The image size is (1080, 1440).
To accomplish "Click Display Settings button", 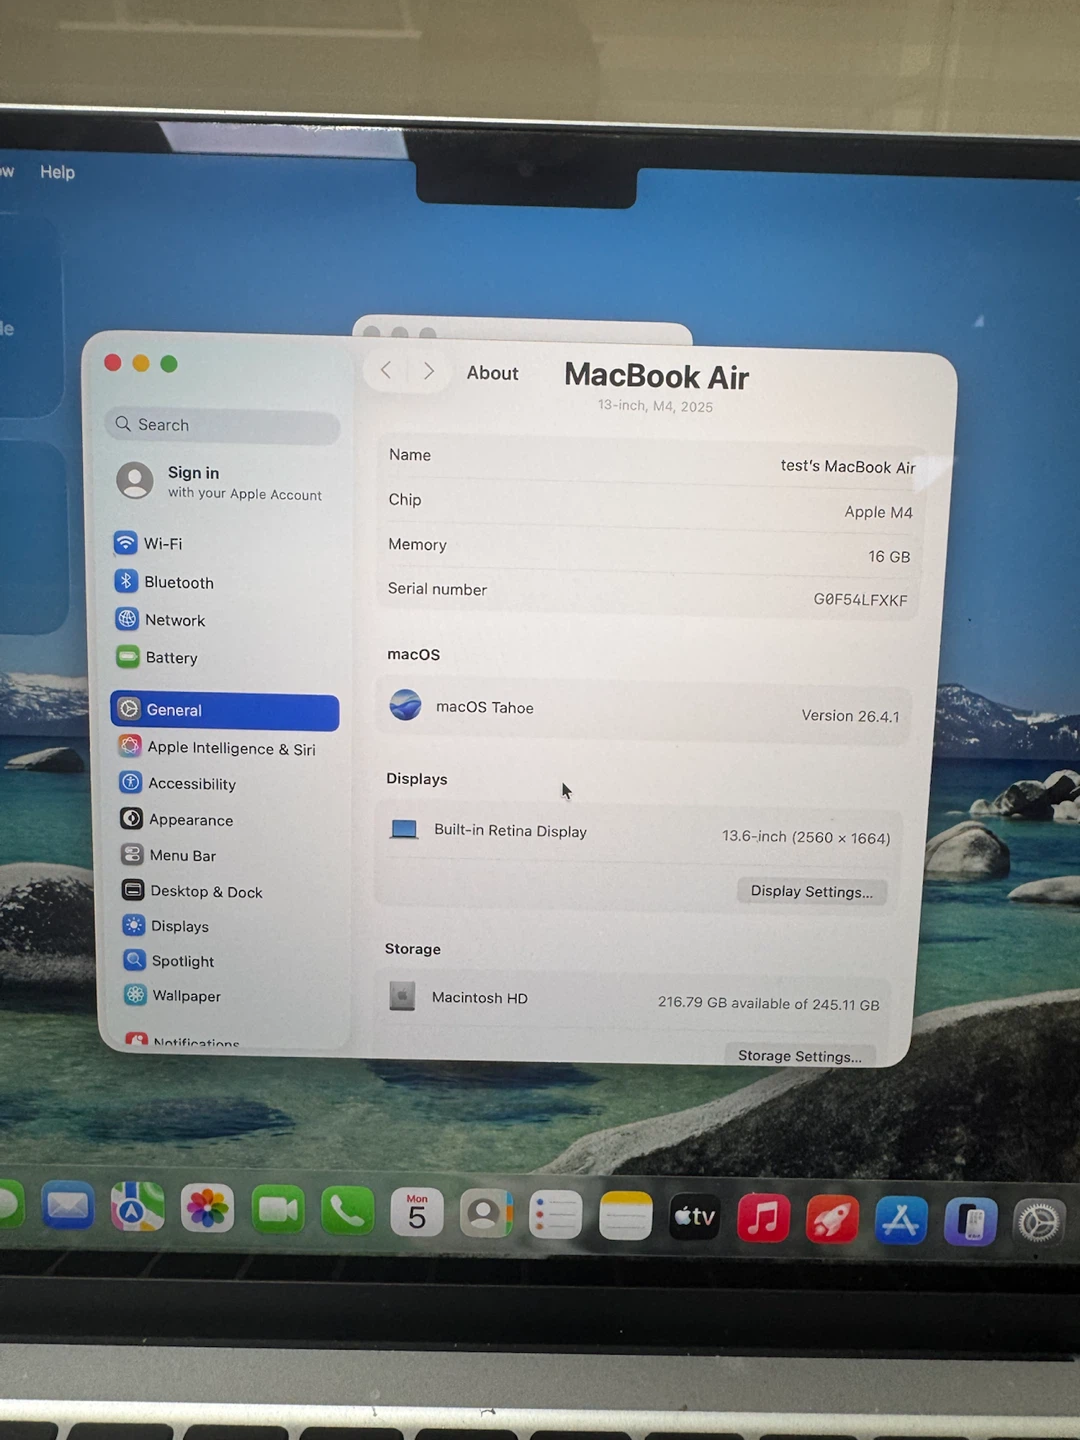I will [811, 891].
